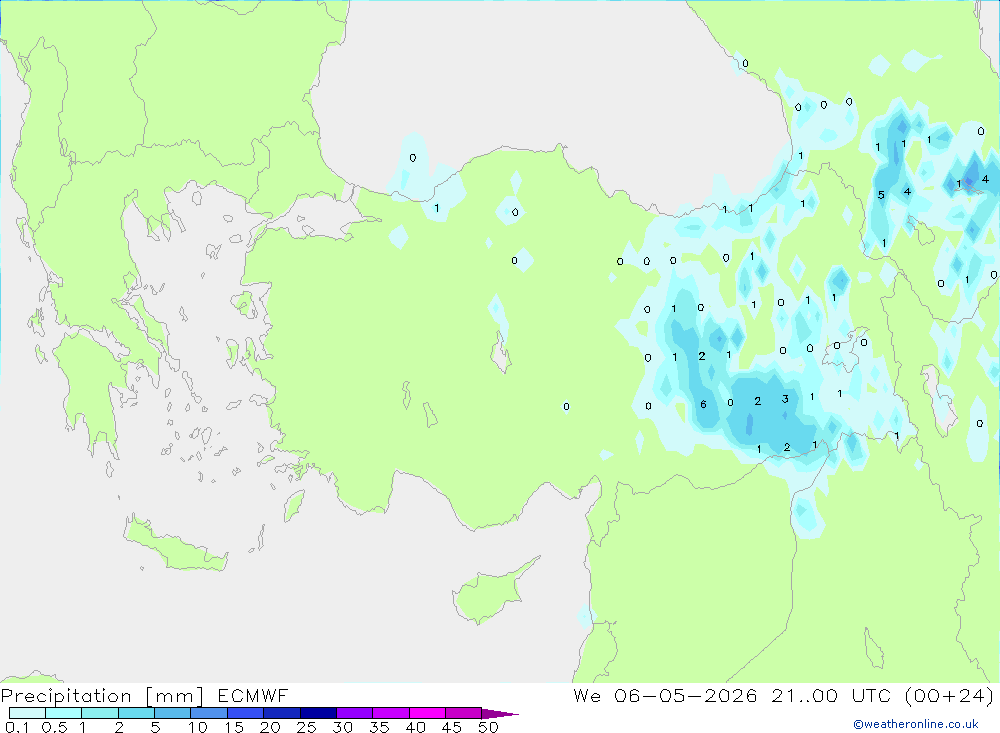Click the 45–50 mm legend swatch

[x=464, y=713]
